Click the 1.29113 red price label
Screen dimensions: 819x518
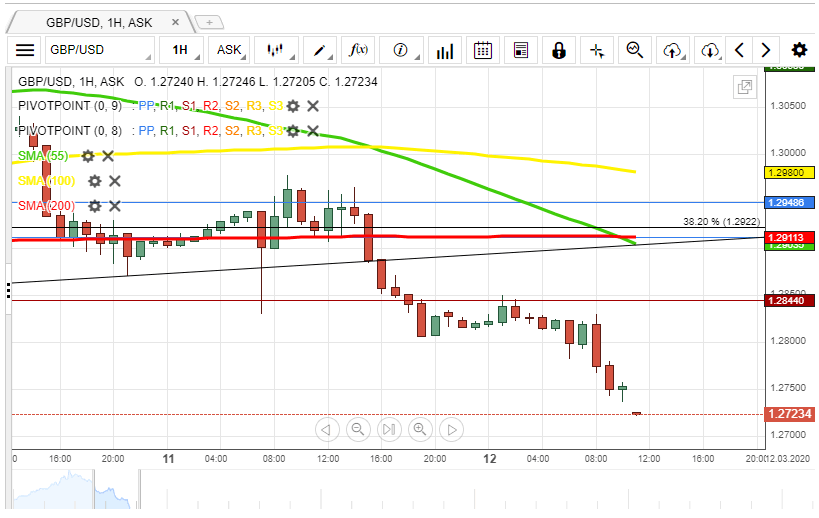pos(789,238)
